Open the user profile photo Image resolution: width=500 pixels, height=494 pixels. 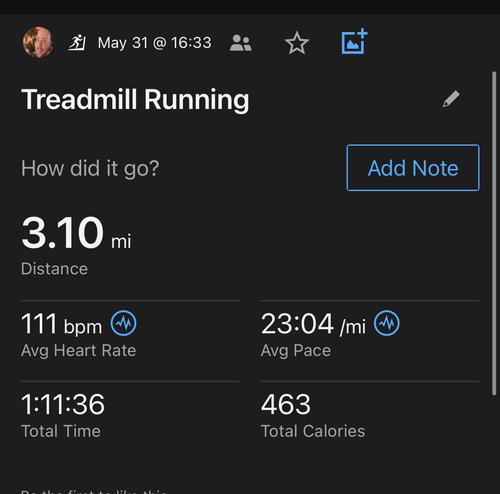[38, 42]
